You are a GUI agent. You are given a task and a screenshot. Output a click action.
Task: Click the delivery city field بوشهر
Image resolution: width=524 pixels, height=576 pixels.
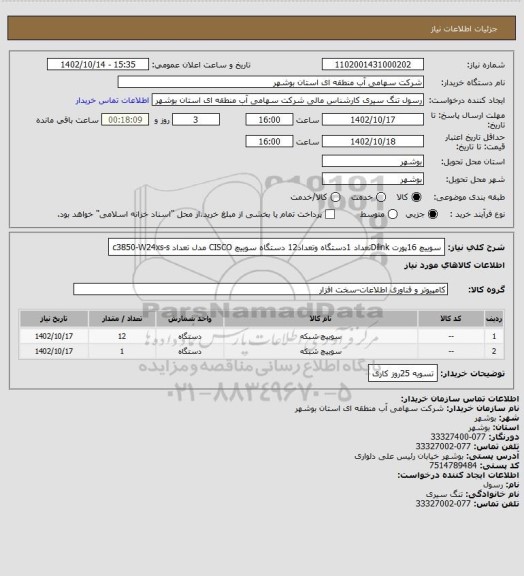[373, 179]
